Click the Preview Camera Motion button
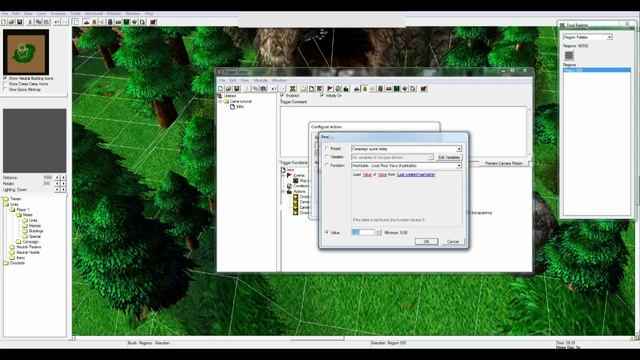 click(504, 163)
